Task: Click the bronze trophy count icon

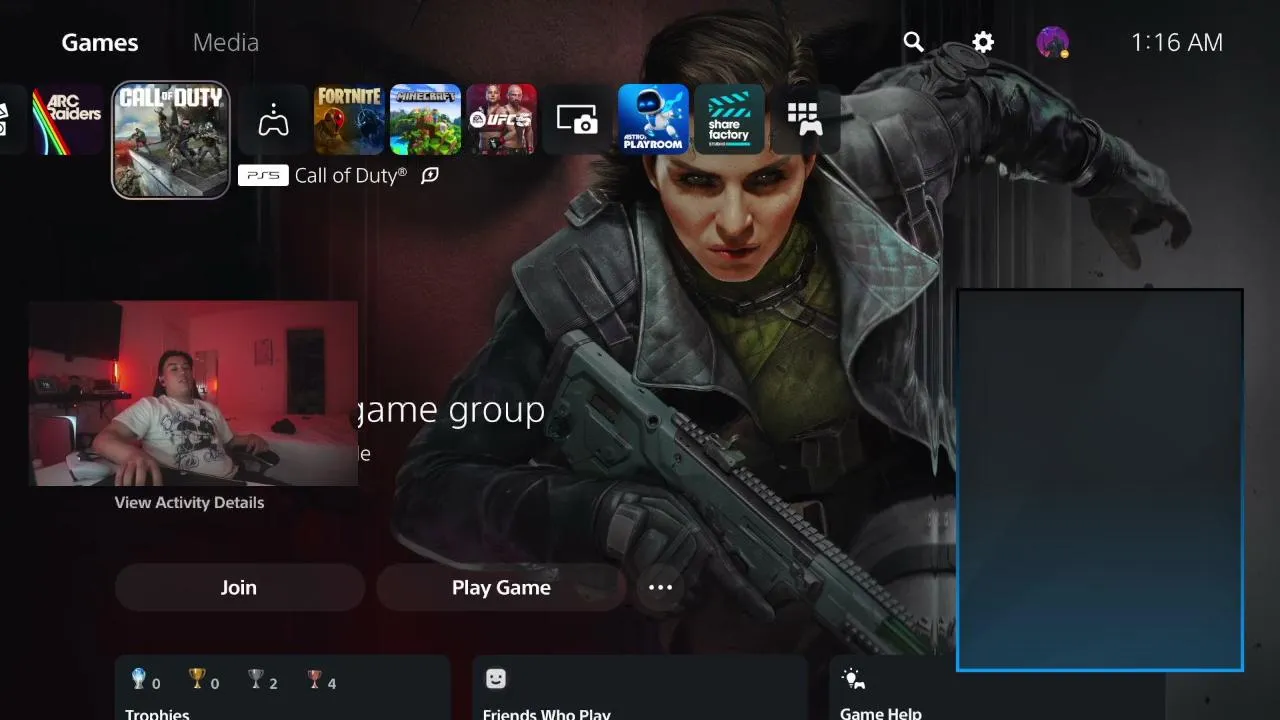Action: (x=315, y=680)
